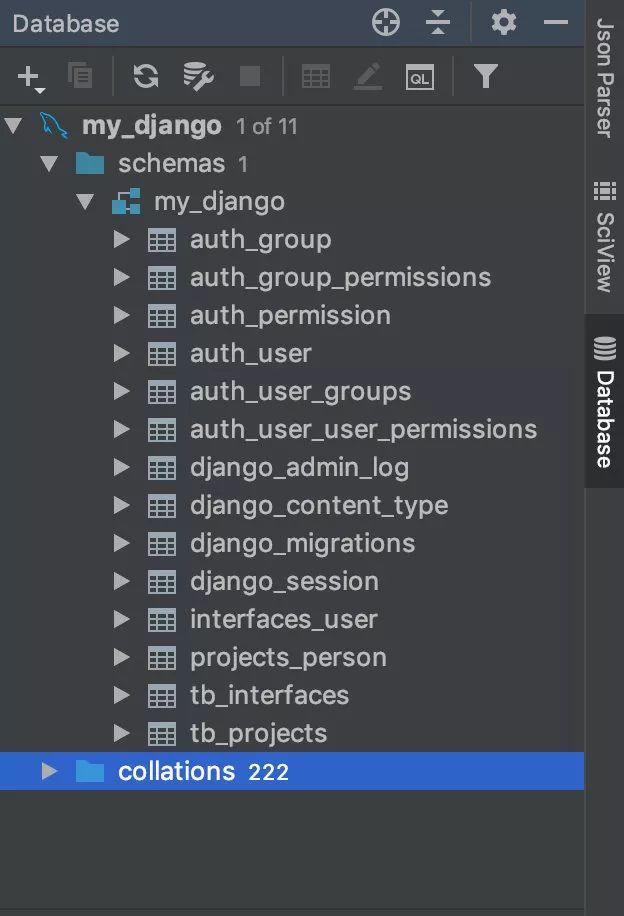Screen dimensions: 624x916
Task: Open Data Source Properties wrench icon
Action: click(198, 76)
